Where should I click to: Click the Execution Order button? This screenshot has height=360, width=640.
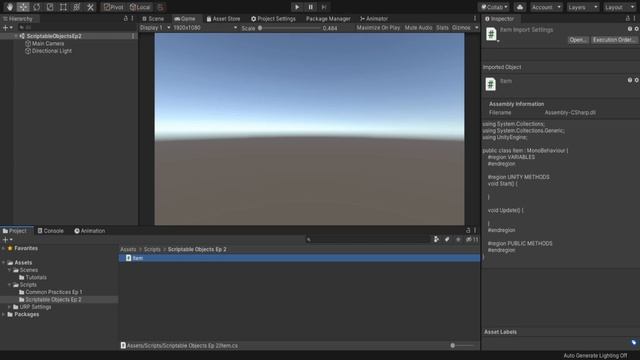click(x=614, y=40)
